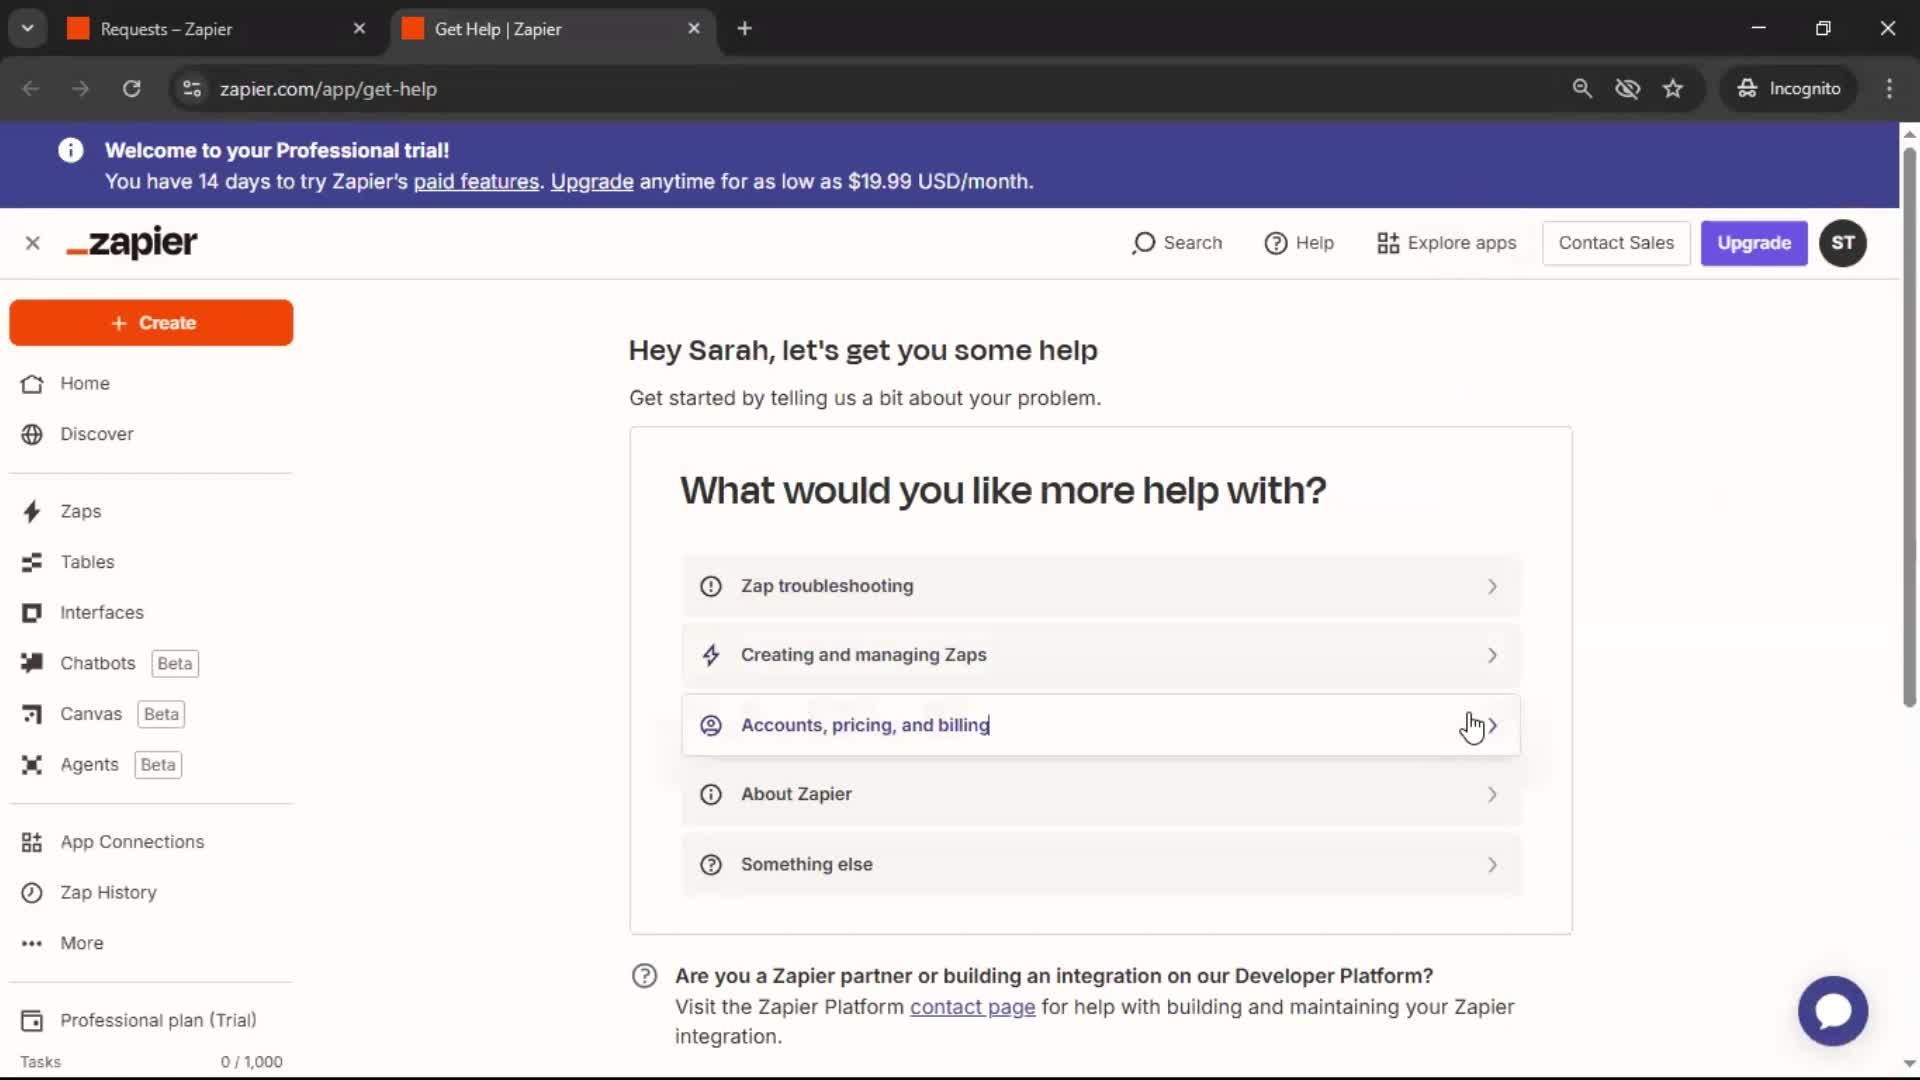Click the Incognito indicator button
Viewport: 1920px width, 1080px height.
pyautogui.click(x=1788, y=89)
